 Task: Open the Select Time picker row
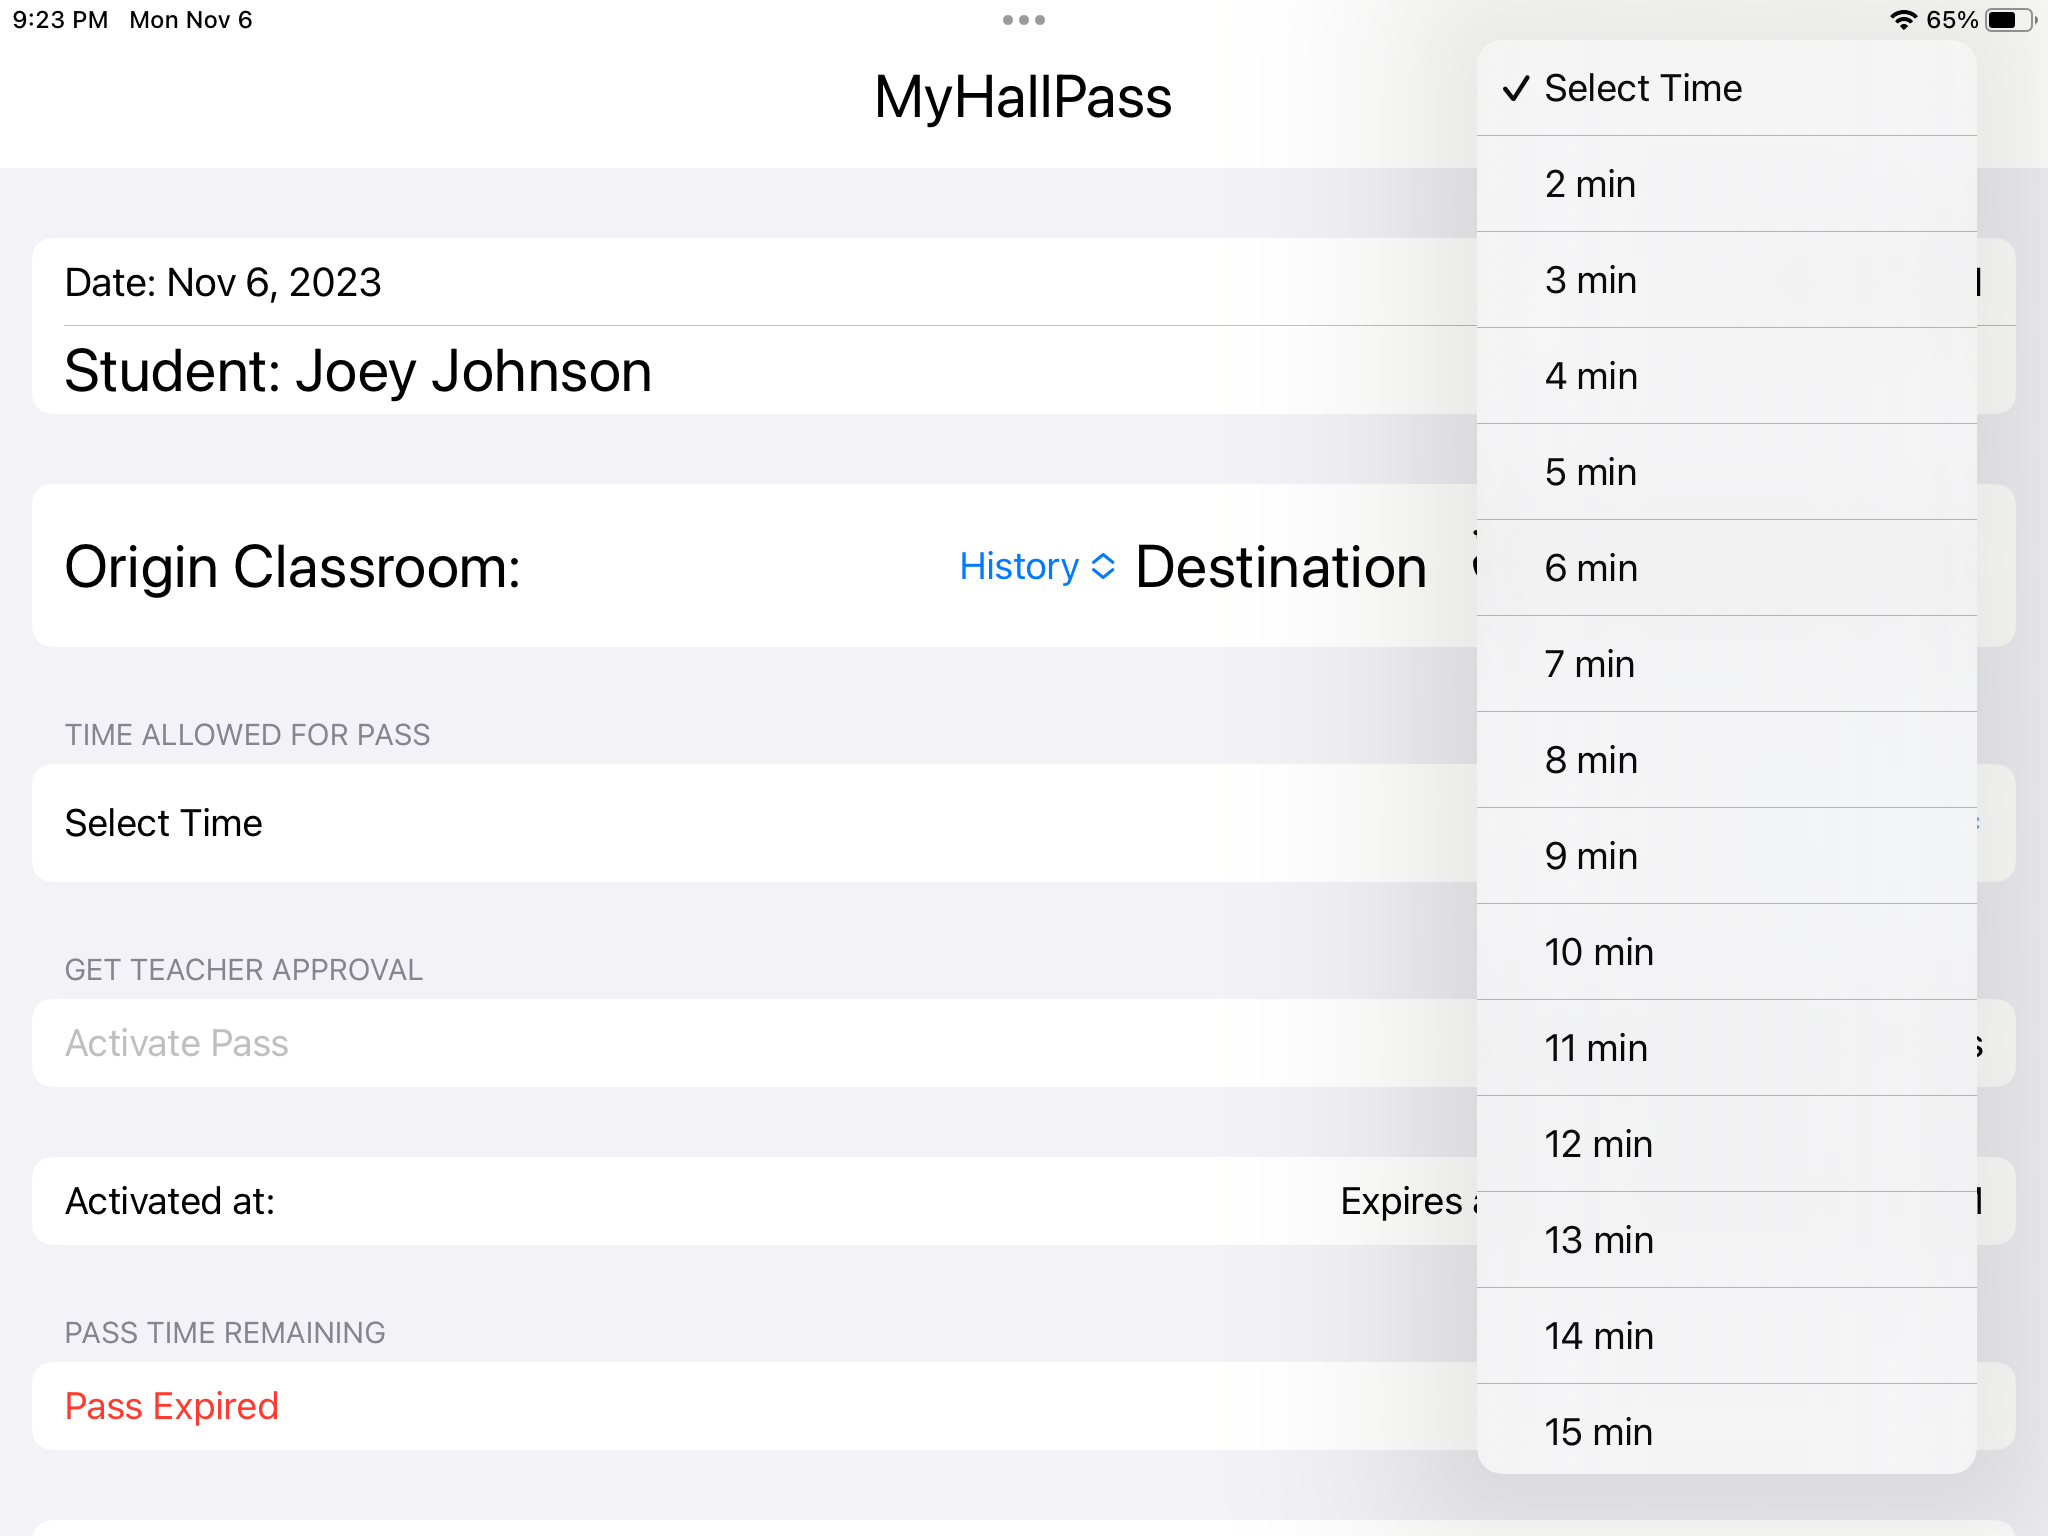click(x=1023, y=823)
